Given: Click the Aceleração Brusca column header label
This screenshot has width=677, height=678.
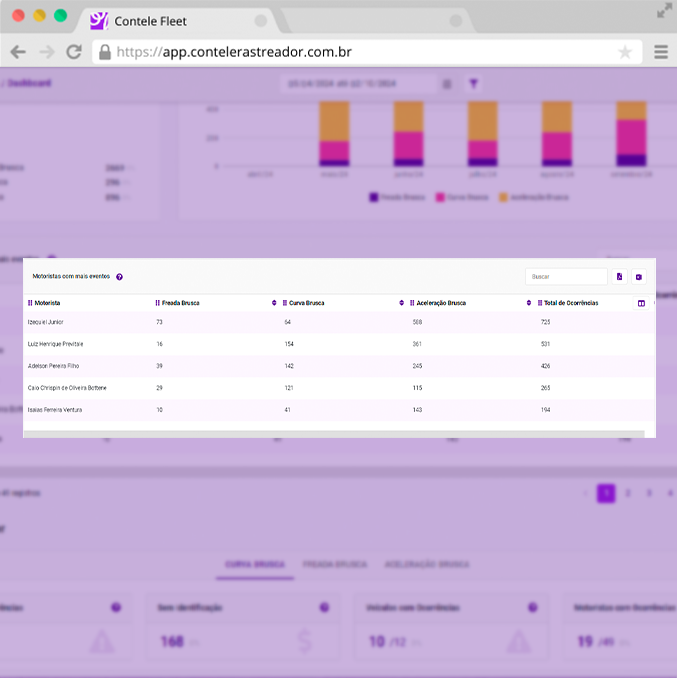Looking at the screenshot, I should pyautogui.click(x=441, y=303).
